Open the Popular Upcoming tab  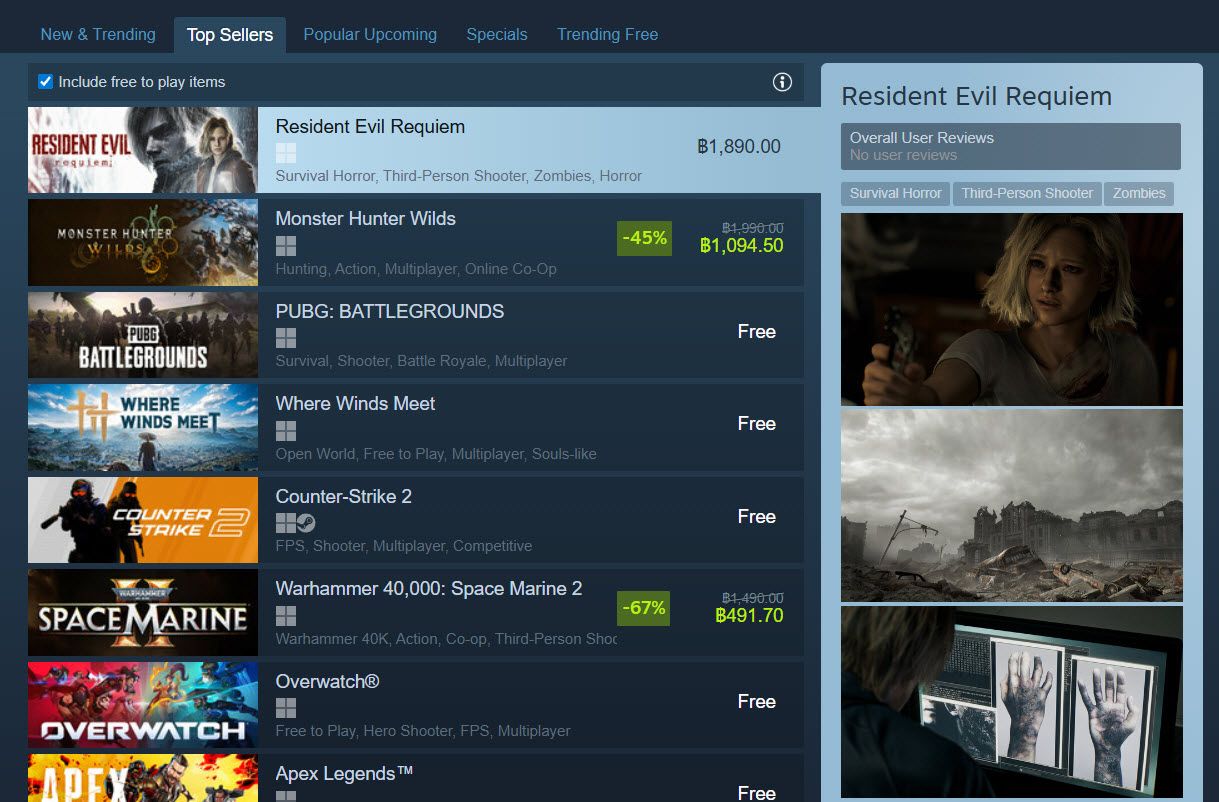click(370, 34)
